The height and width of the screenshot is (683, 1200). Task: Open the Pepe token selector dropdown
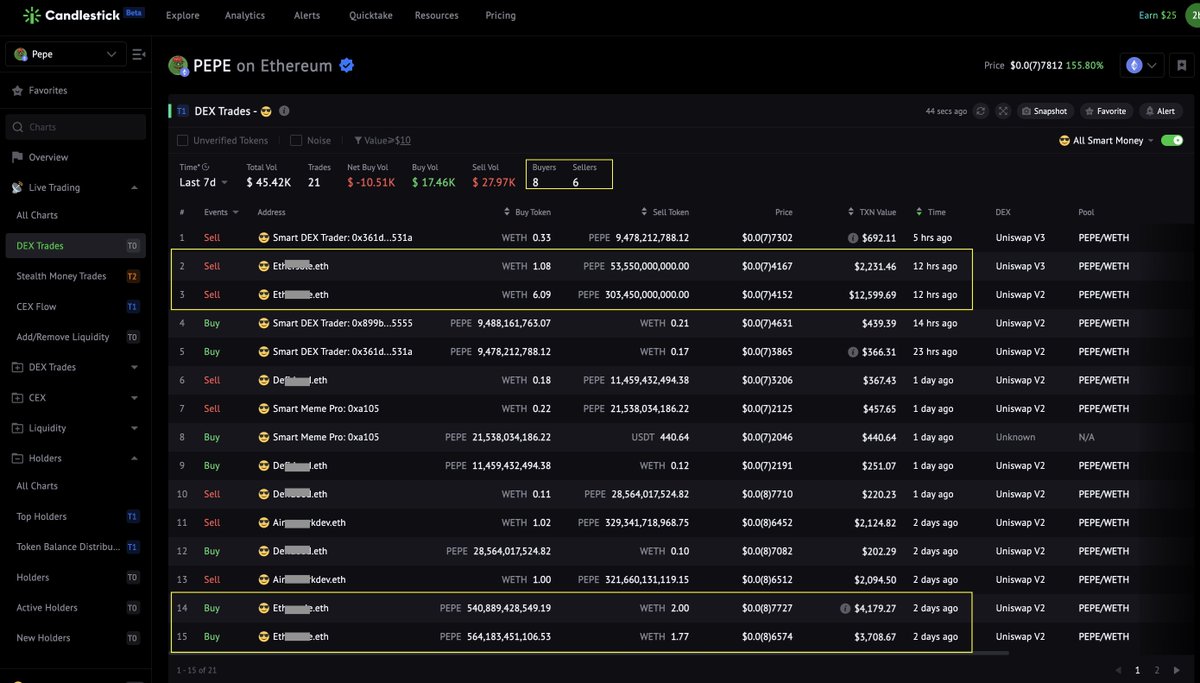(x=66, y=54)
